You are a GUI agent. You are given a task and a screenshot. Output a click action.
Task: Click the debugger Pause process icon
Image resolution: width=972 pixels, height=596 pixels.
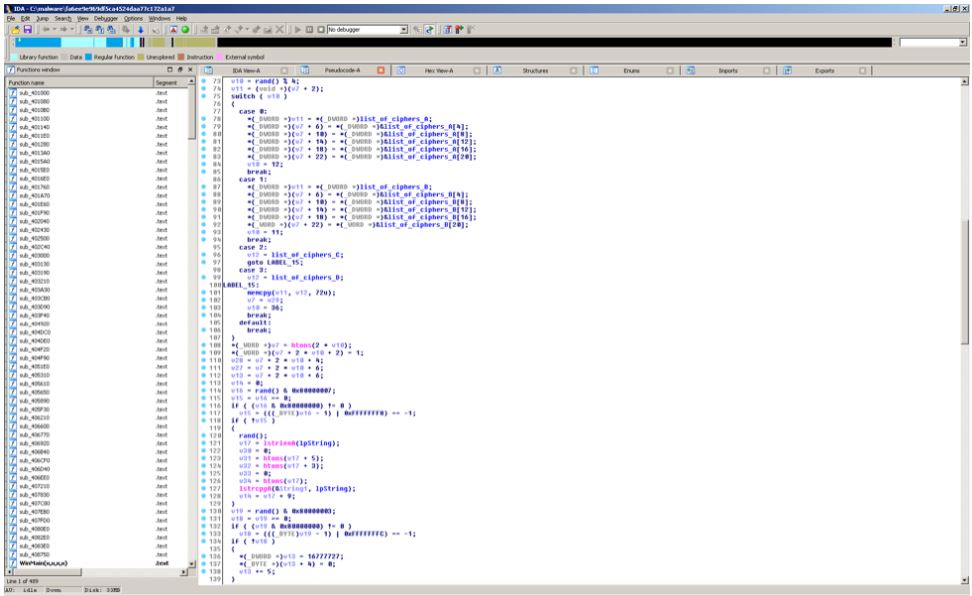[x=309, y=29]
